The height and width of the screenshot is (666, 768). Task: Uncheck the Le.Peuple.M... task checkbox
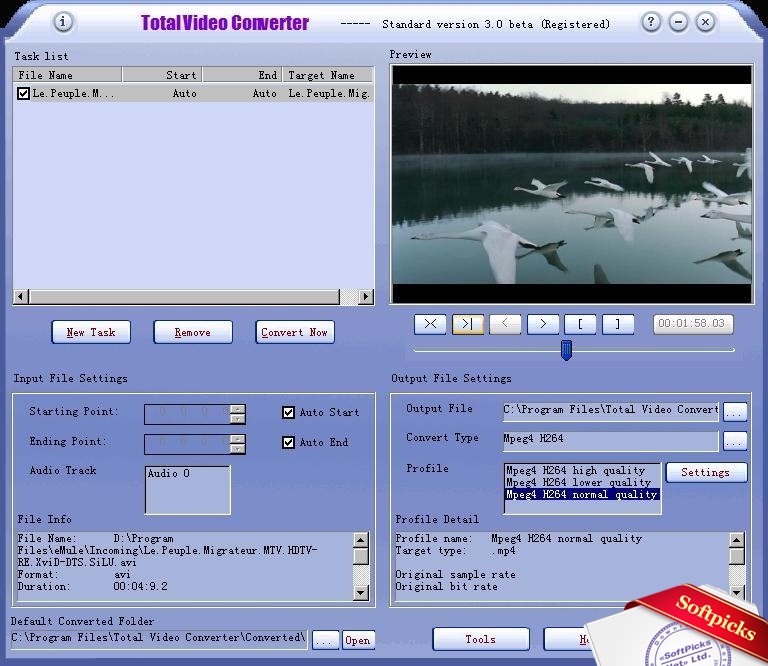tap(23, 93)
